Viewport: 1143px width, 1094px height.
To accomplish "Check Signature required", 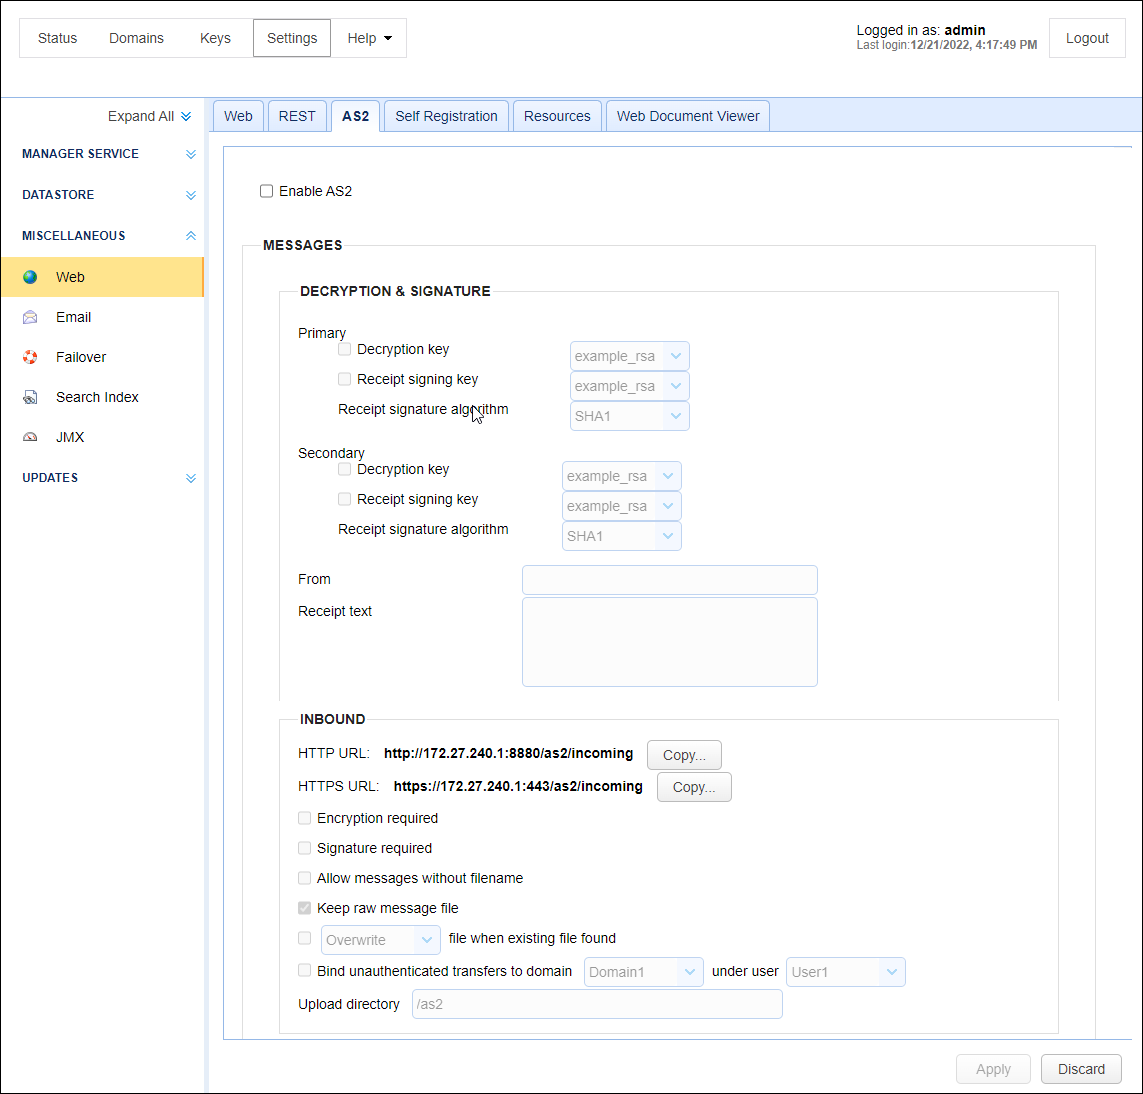I will (305, 848).
